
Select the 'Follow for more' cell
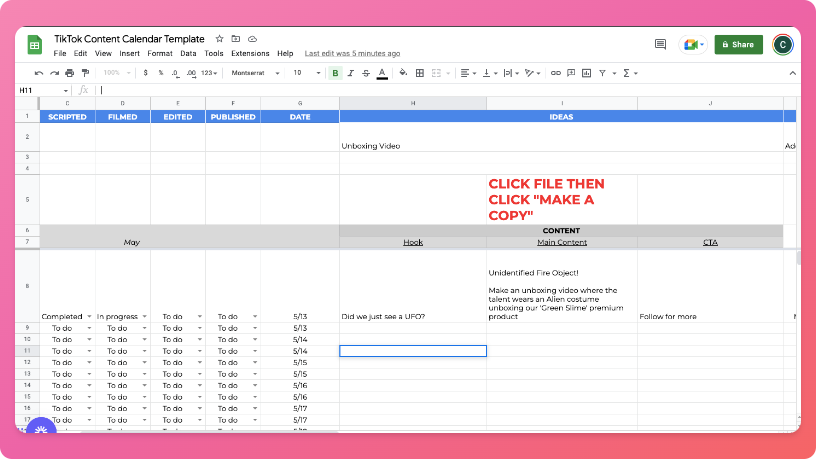710,286
